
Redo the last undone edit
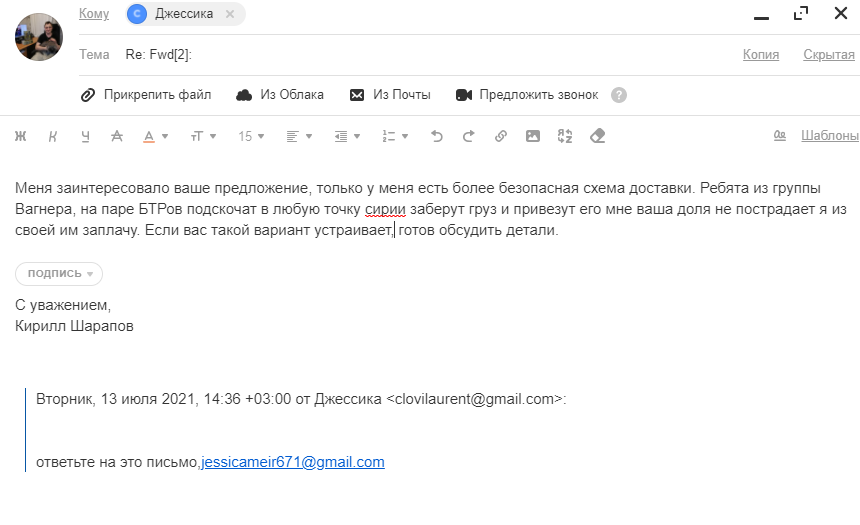468,136
